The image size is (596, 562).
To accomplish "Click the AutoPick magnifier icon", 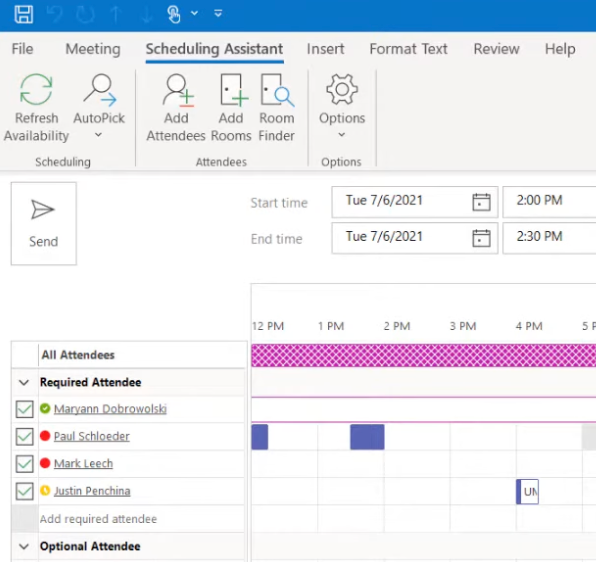I will click(x=100, y=90).
